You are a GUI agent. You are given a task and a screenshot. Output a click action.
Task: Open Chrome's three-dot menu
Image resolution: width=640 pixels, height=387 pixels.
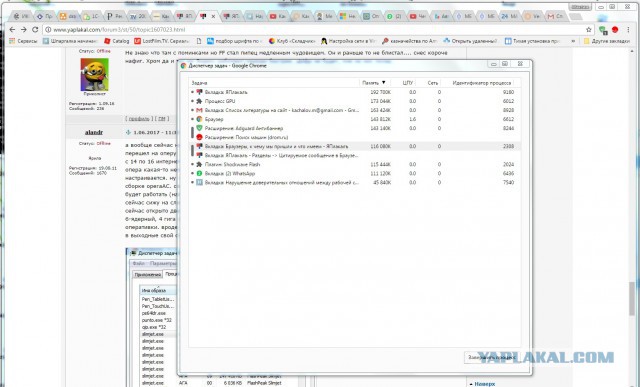coord(629,29)
